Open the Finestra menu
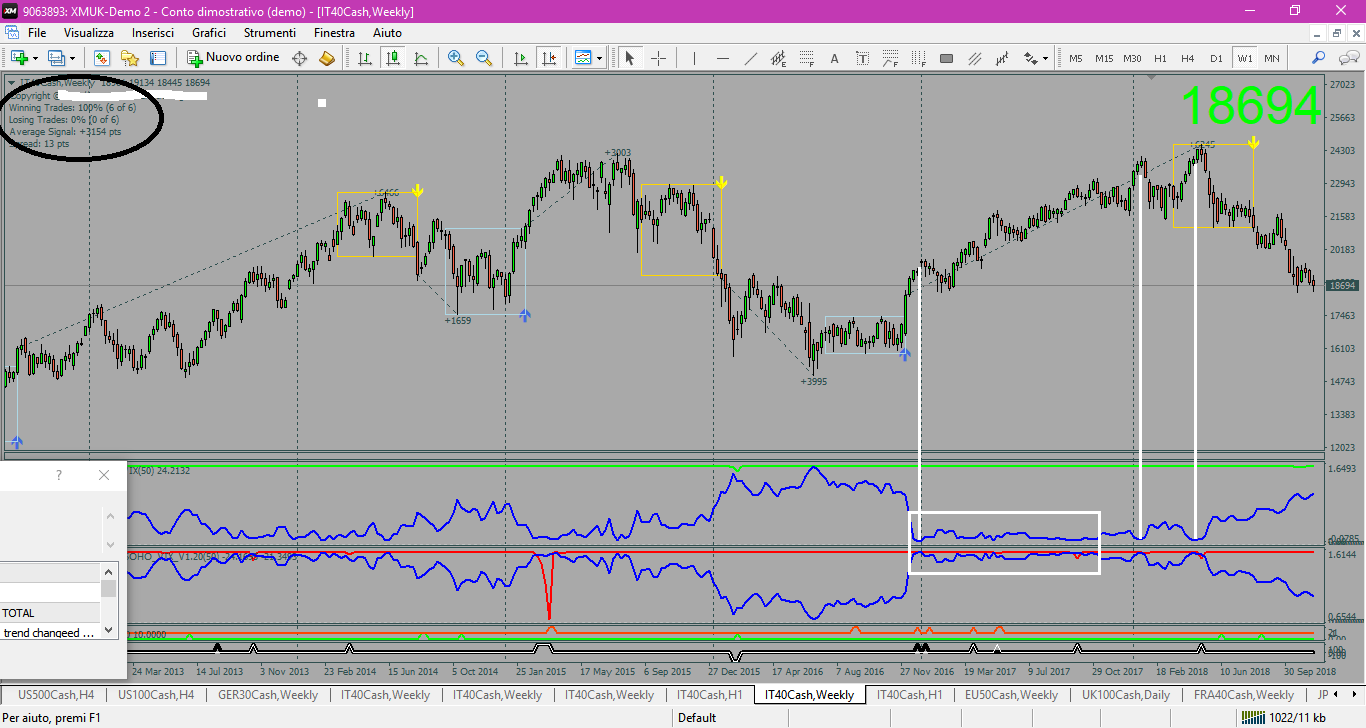The image size is (1366, 728). pos(334,33)
